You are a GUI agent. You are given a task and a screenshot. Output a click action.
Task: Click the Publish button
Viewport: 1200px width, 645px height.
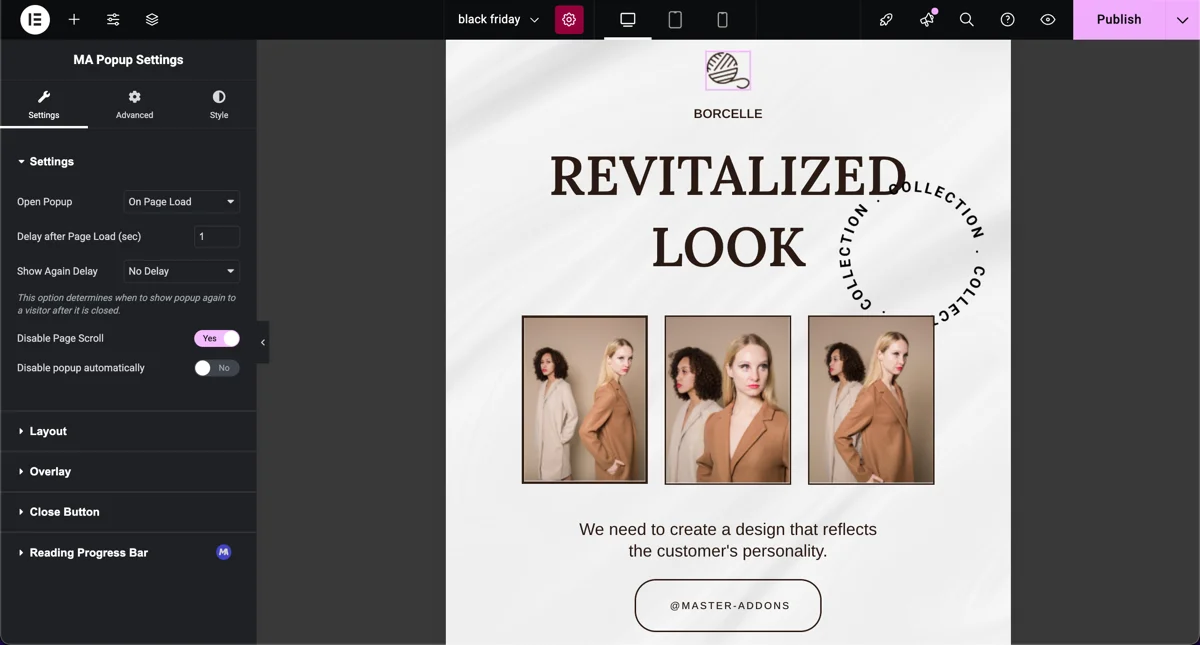(x=1118, y=19)
